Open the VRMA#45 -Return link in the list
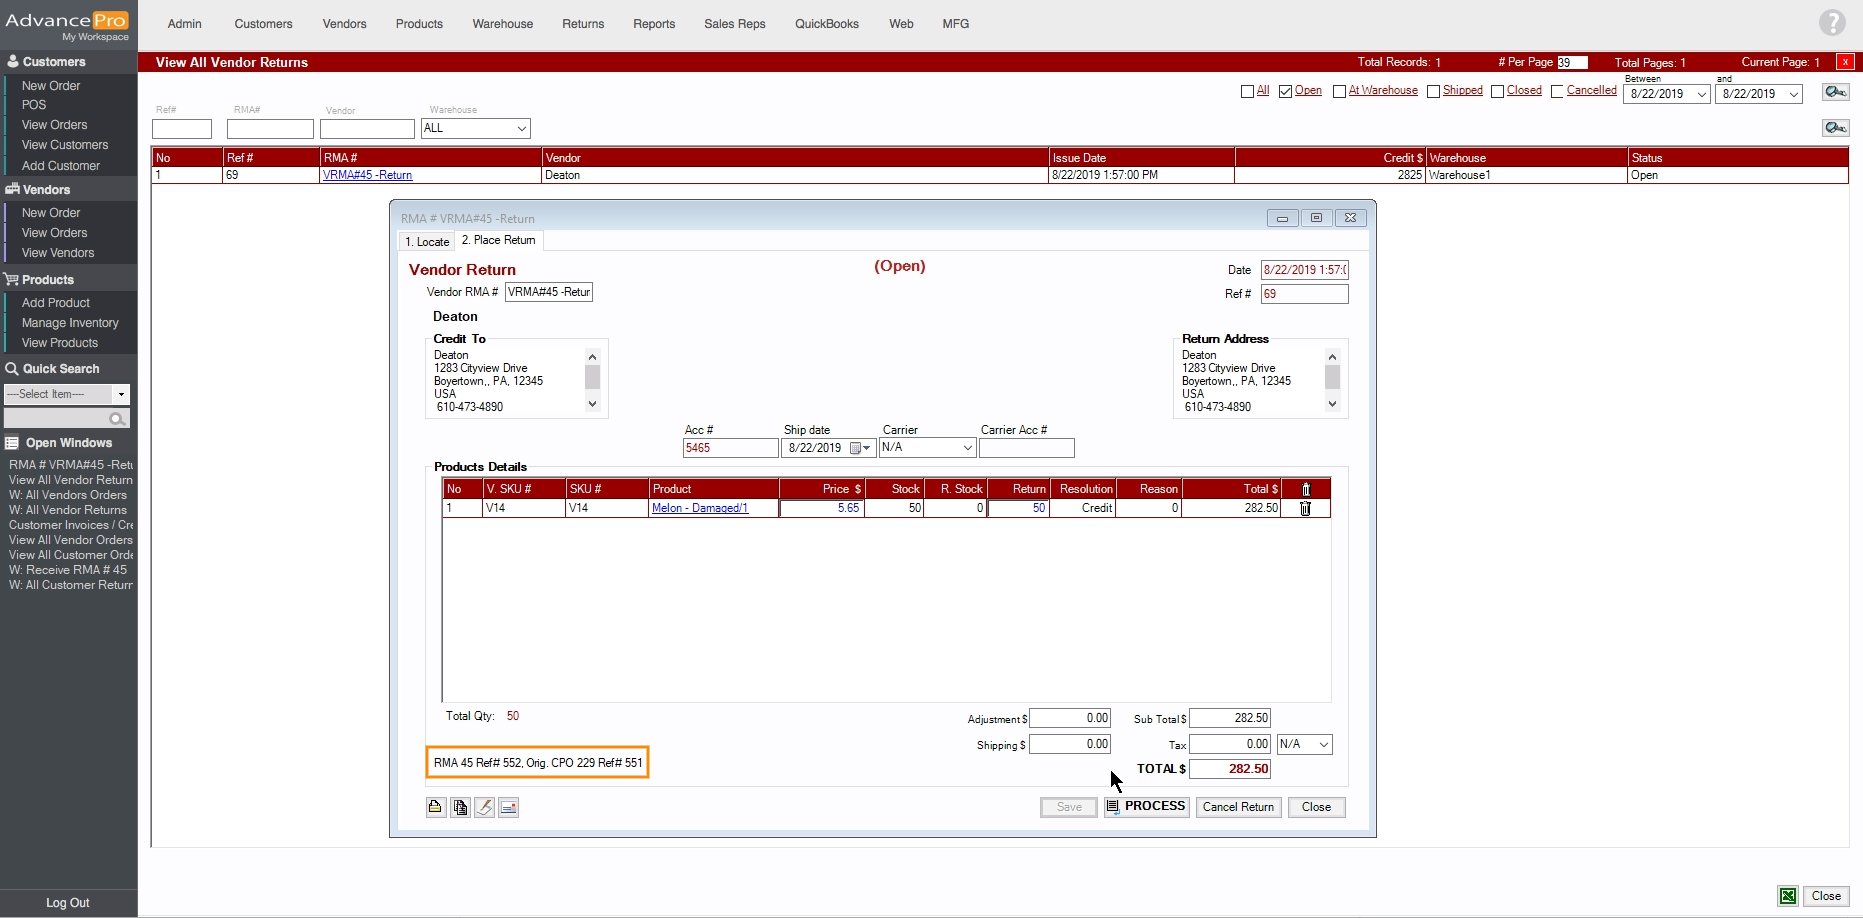Screen dimensions: 1863x918 367,175
